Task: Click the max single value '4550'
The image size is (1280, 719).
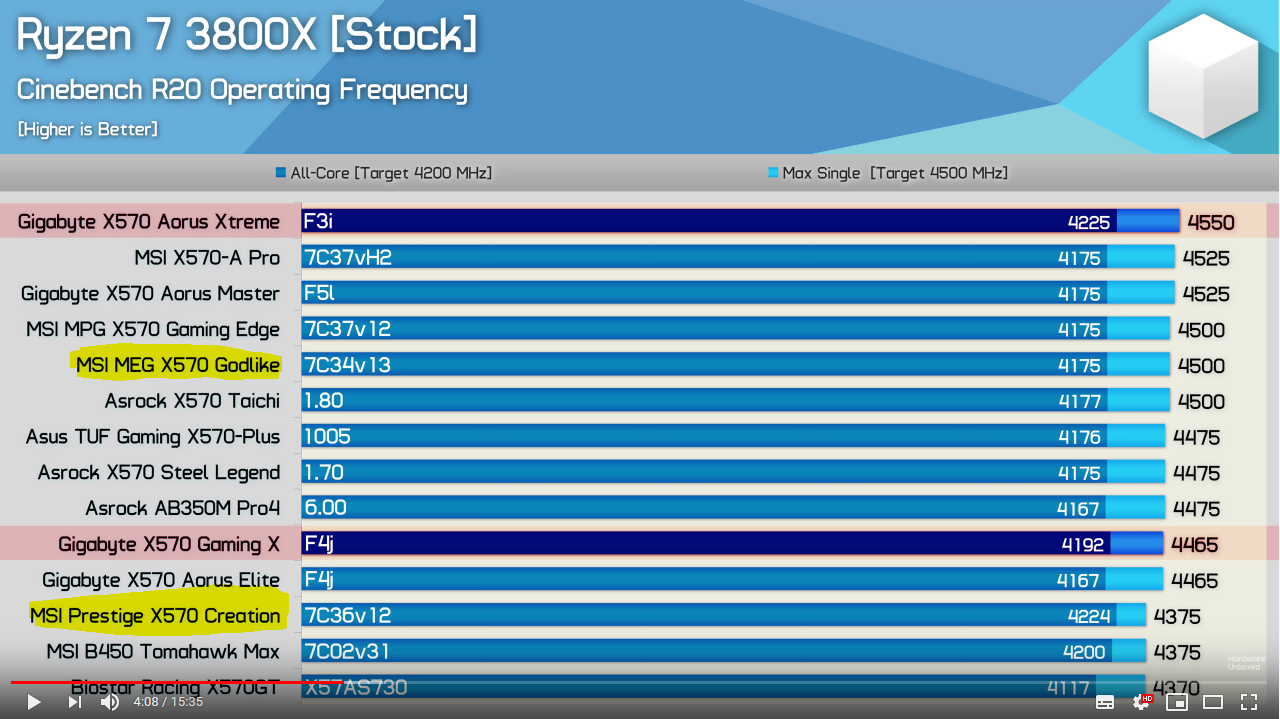Action: tap(1211, 223)
